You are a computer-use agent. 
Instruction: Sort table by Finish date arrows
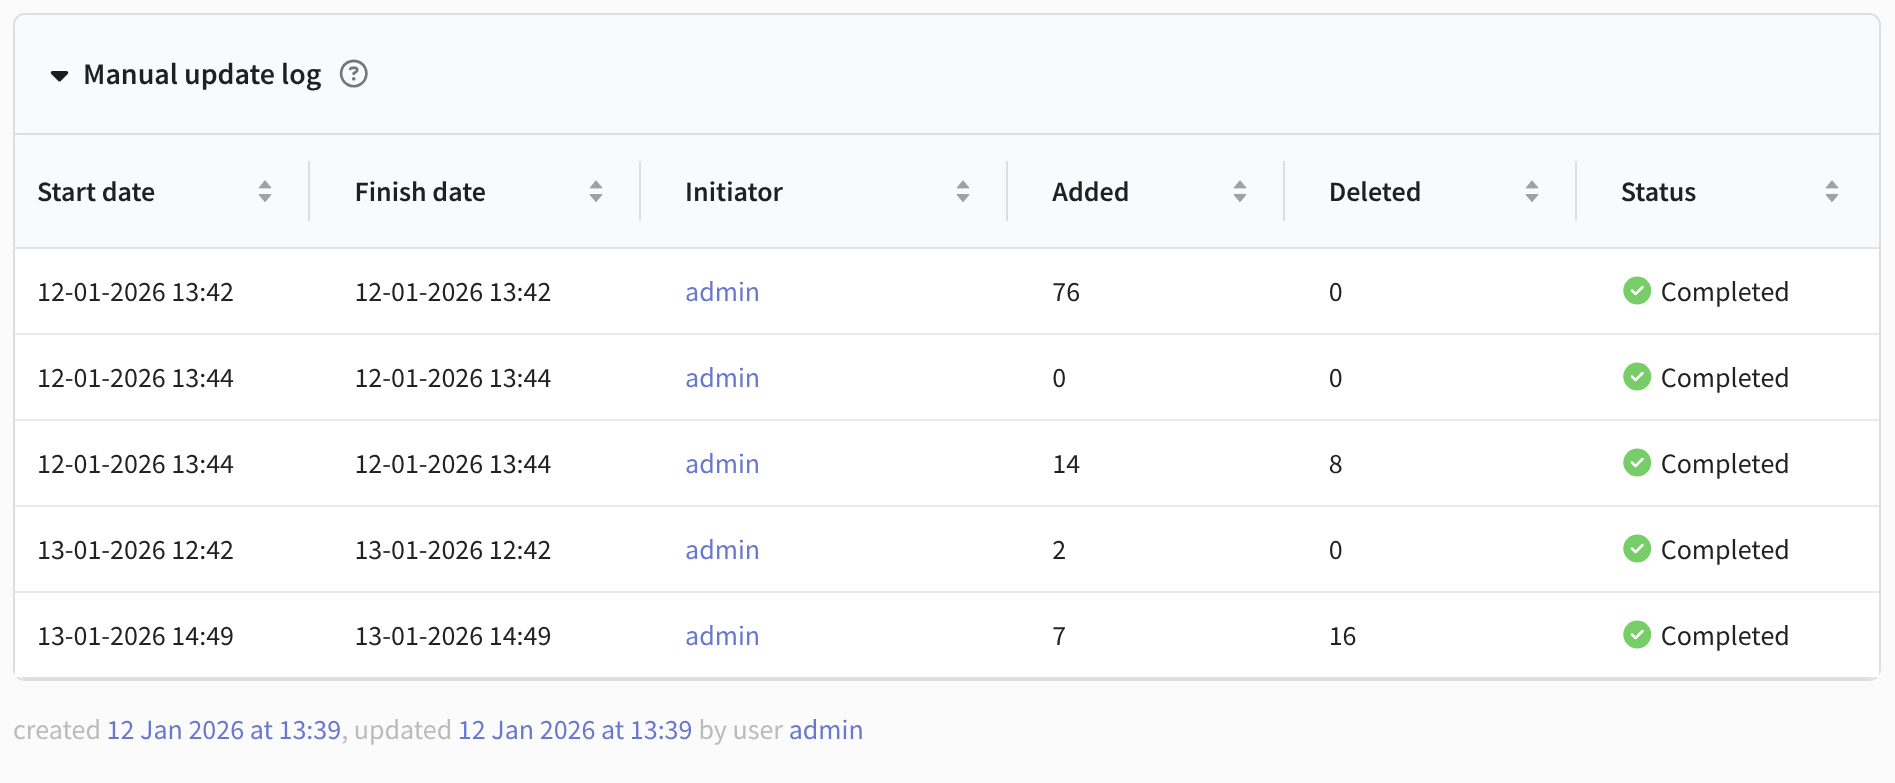click(x=596, y=192)
